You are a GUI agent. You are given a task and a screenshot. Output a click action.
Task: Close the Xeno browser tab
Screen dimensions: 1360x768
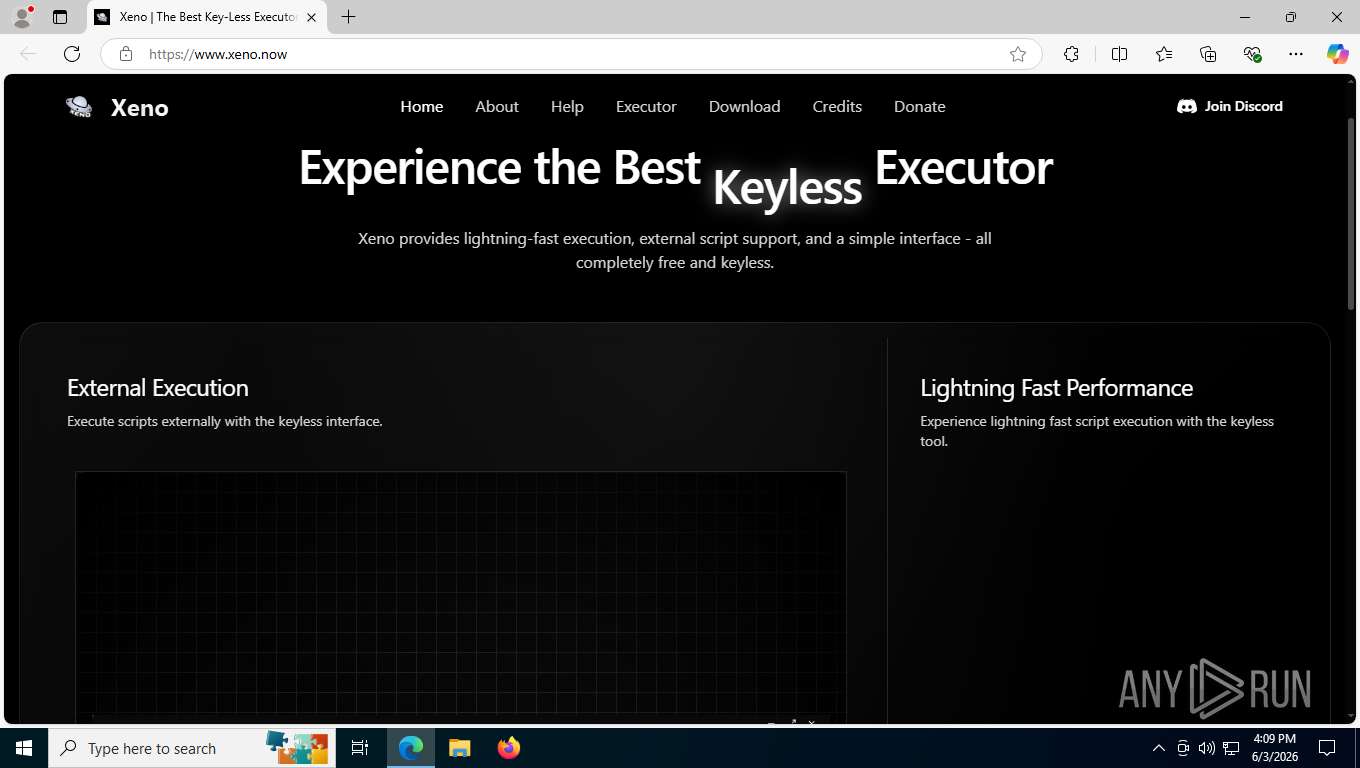(311, 17)
